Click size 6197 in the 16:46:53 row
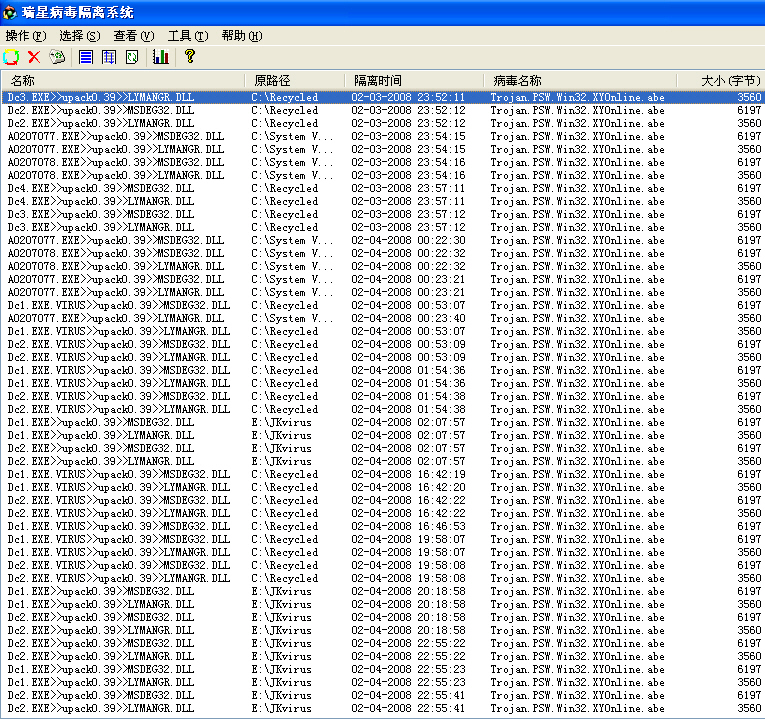This screenshot has height=719, width=765. coord(749,526)
